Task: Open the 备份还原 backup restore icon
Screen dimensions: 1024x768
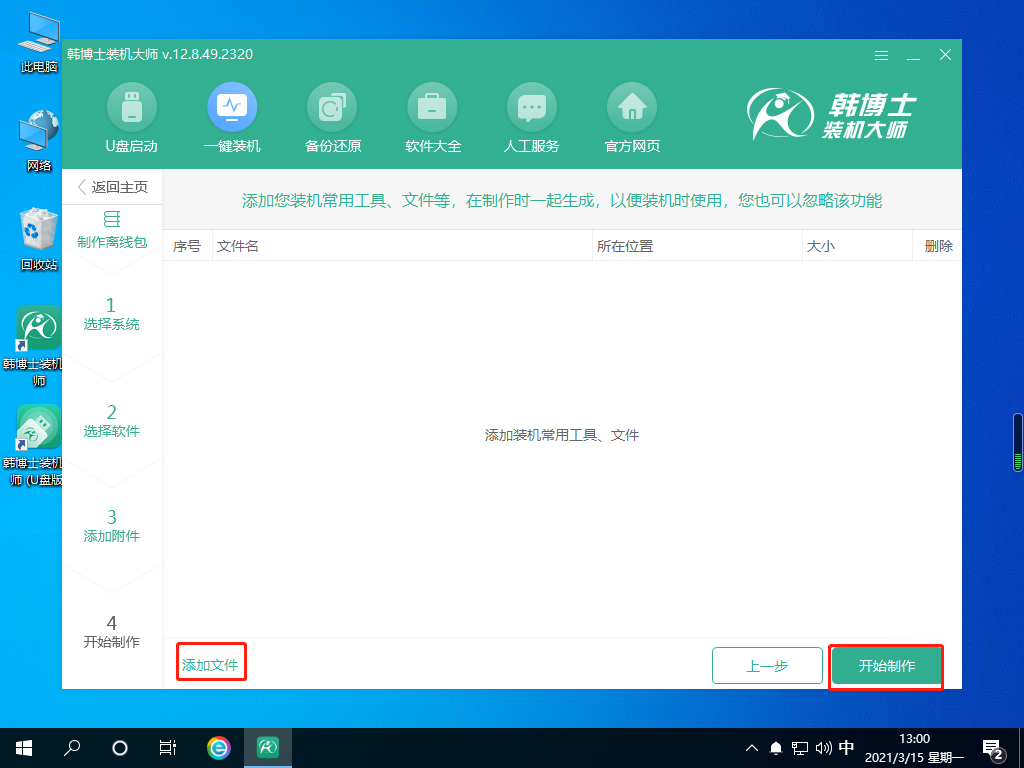Action: (x=332, y=107)
